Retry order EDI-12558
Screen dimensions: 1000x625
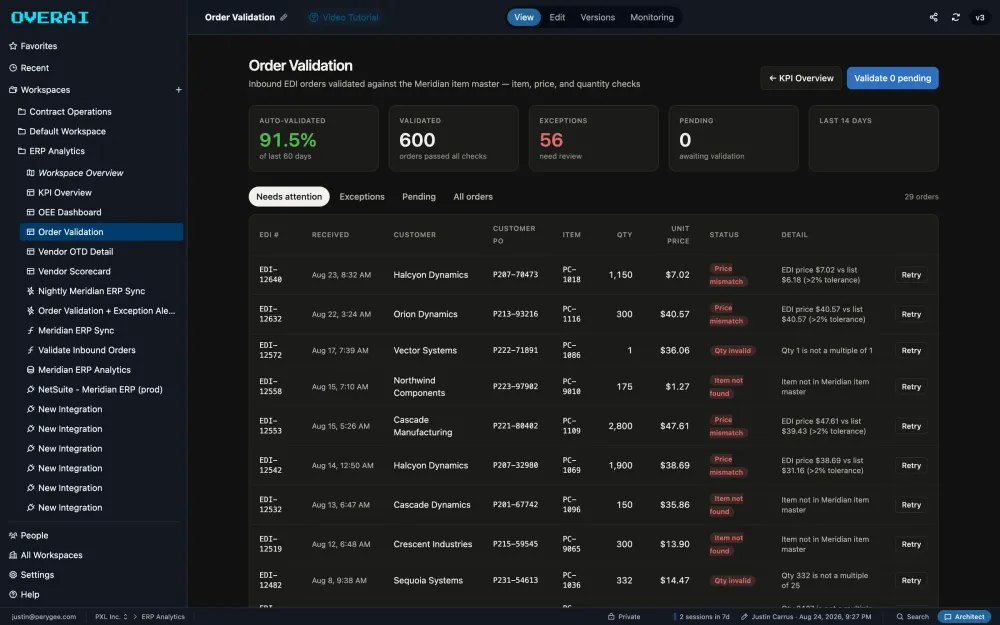point(911,387)
